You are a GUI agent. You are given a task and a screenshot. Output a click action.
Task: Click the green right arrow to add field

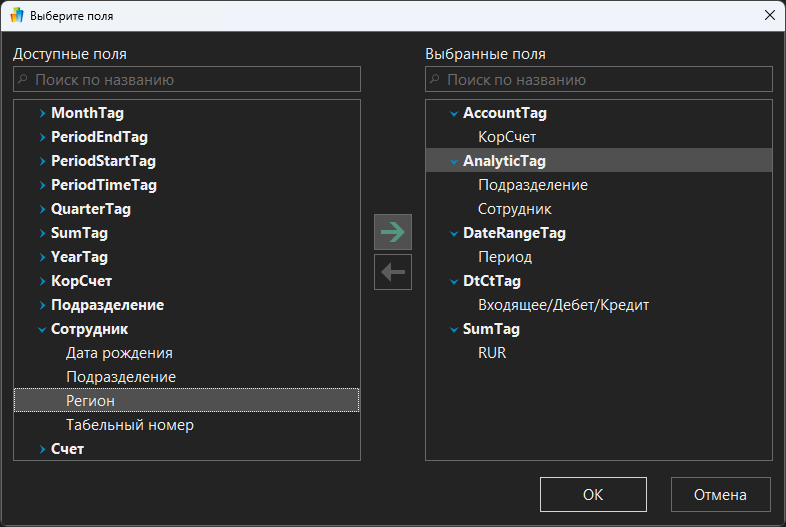393,232
